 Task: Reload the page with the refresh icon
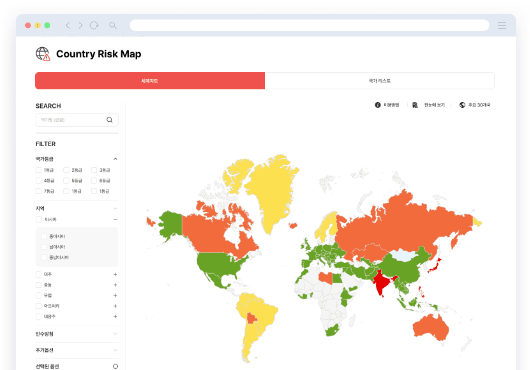94,25
